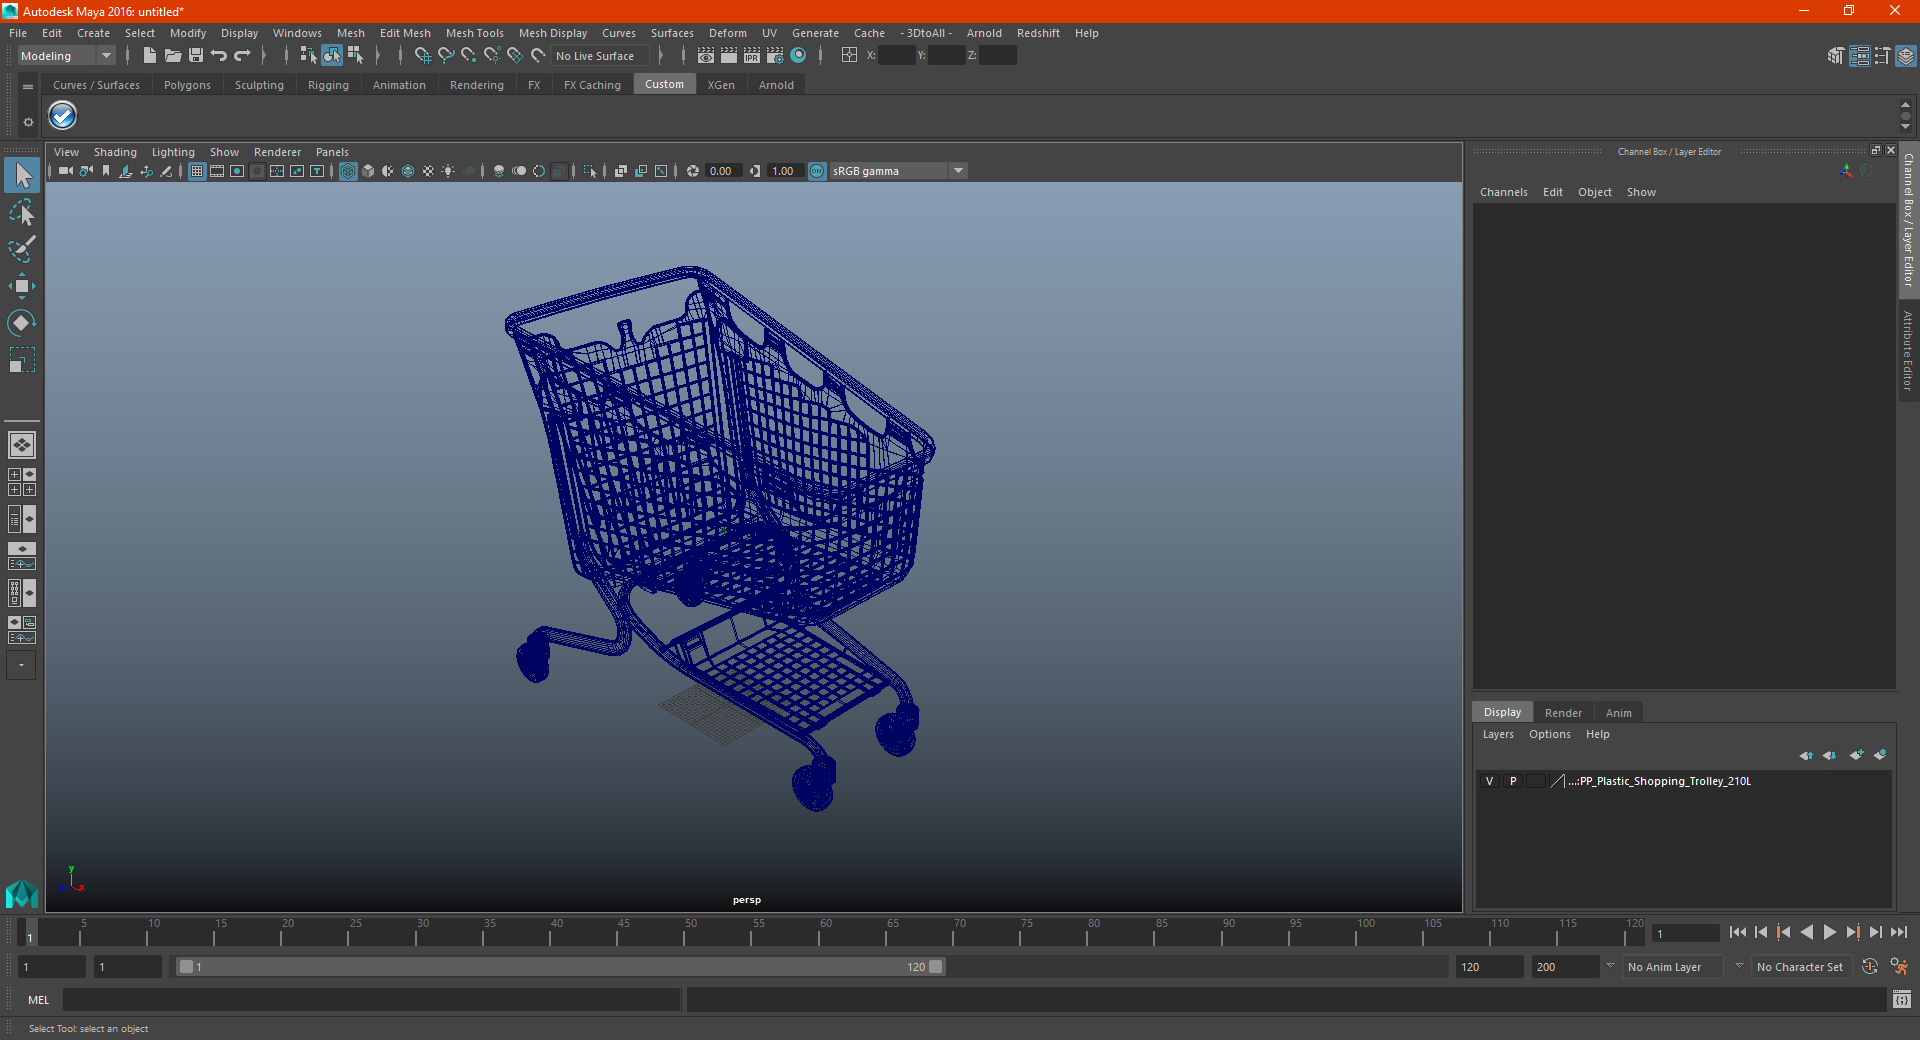Open Layers menu in layer editor

pyautogui.click(x=1497, y=734)
